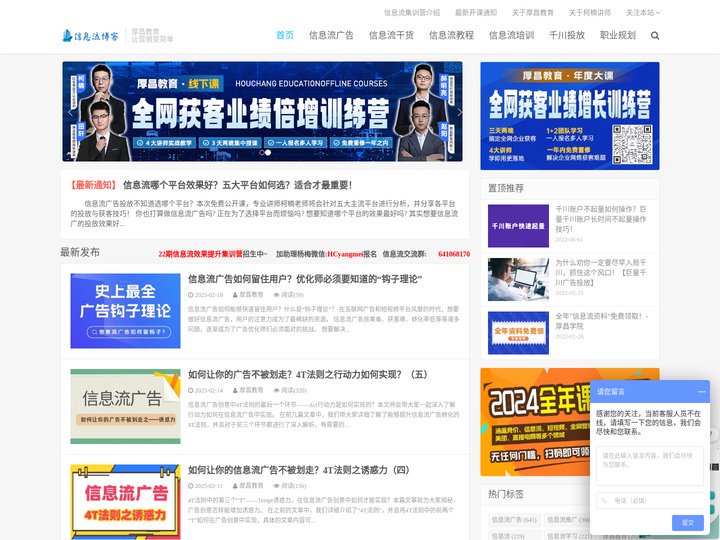Click the 信息流广告 诱惑力 thumbnail with green borders

click(125, 406)
